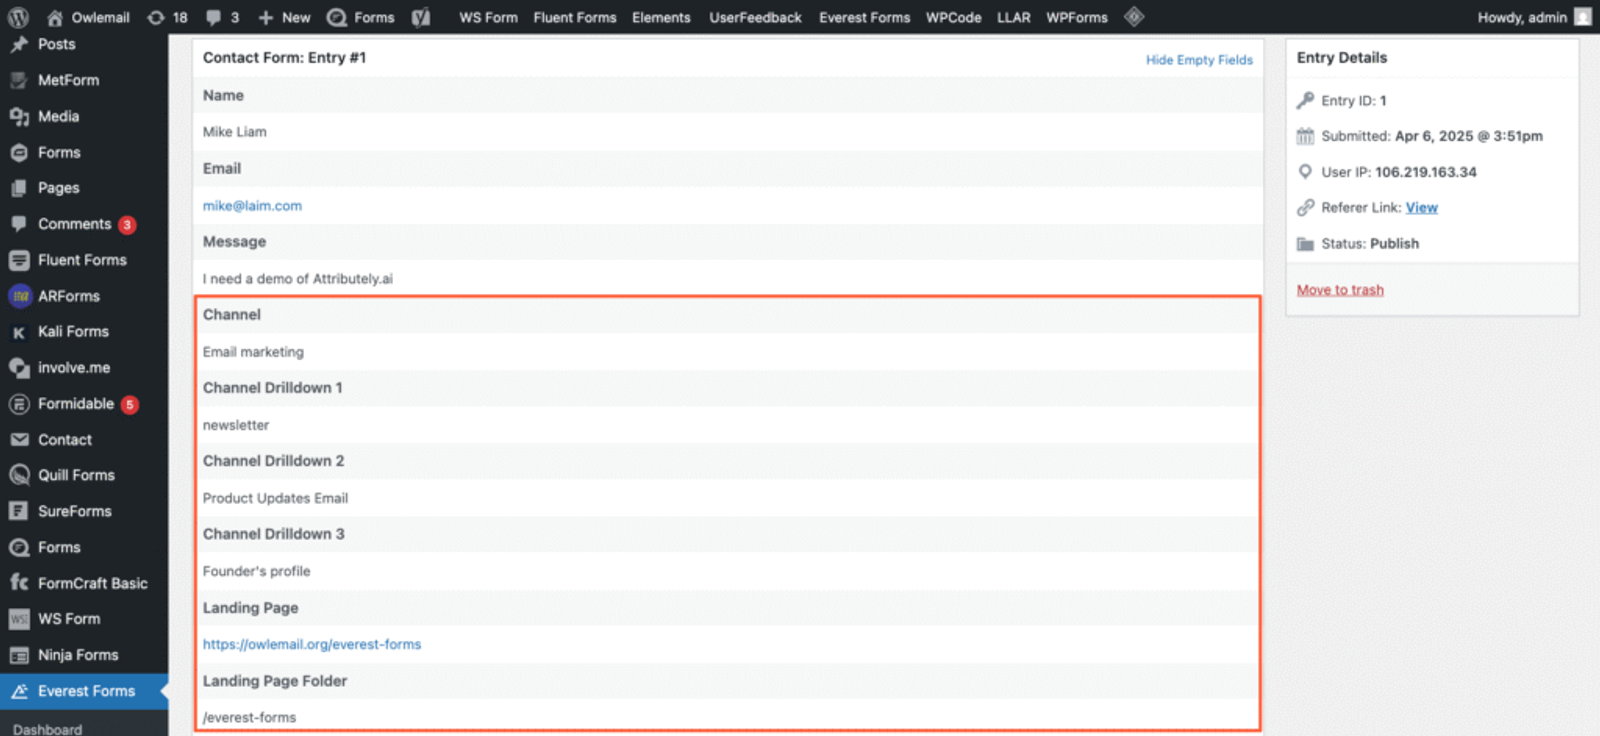Open the mike@laim.com email link
The width and height of the screenshot is (1600, 736).
pyautogui.click(x=252, y=206)
